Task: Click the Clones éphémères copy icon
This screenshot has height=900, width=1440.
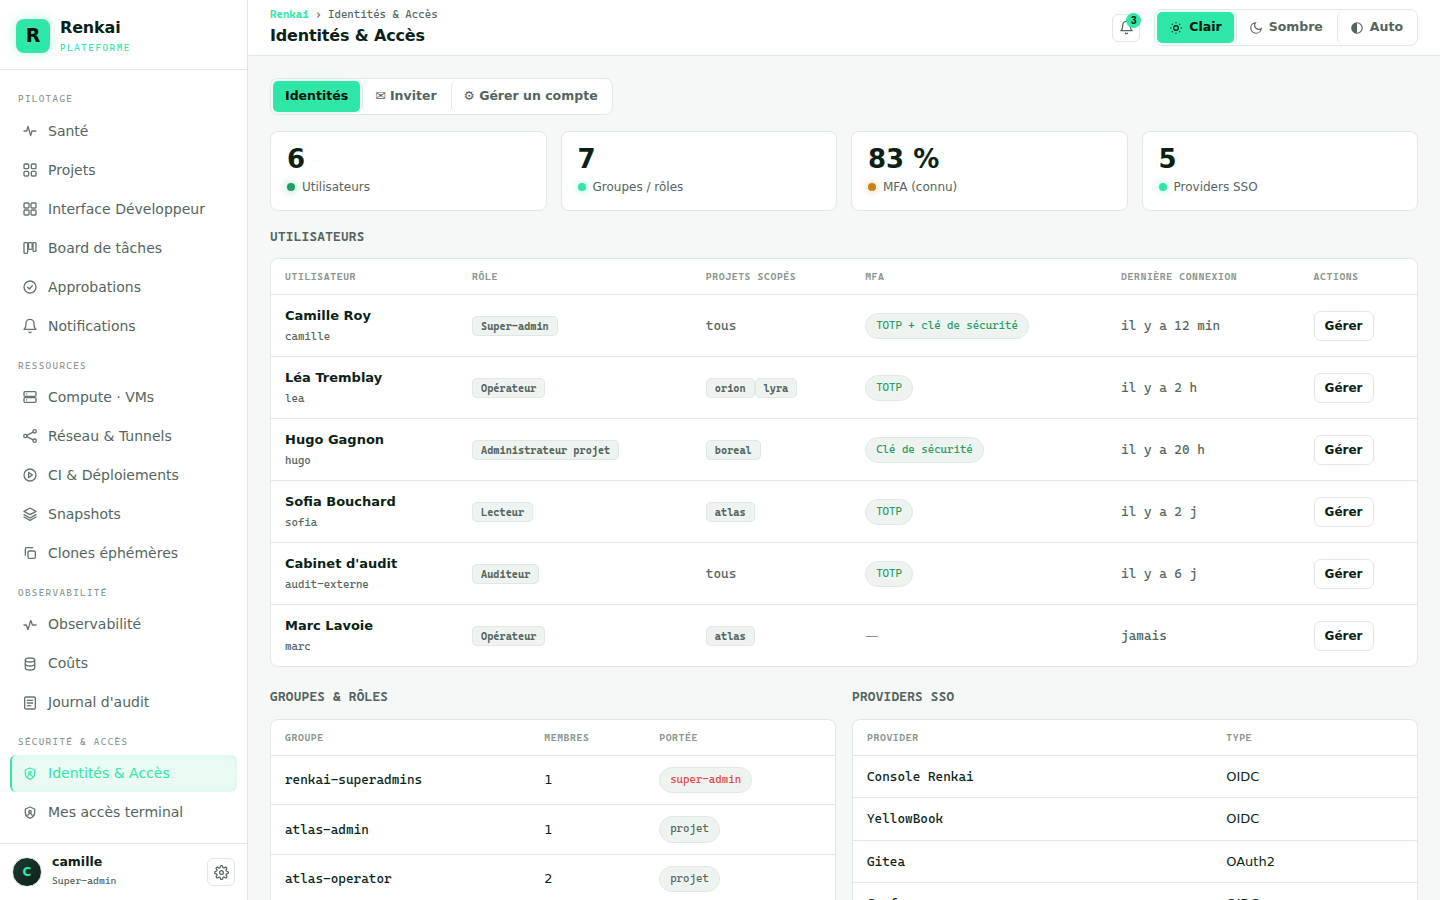Action: point(30,553)
